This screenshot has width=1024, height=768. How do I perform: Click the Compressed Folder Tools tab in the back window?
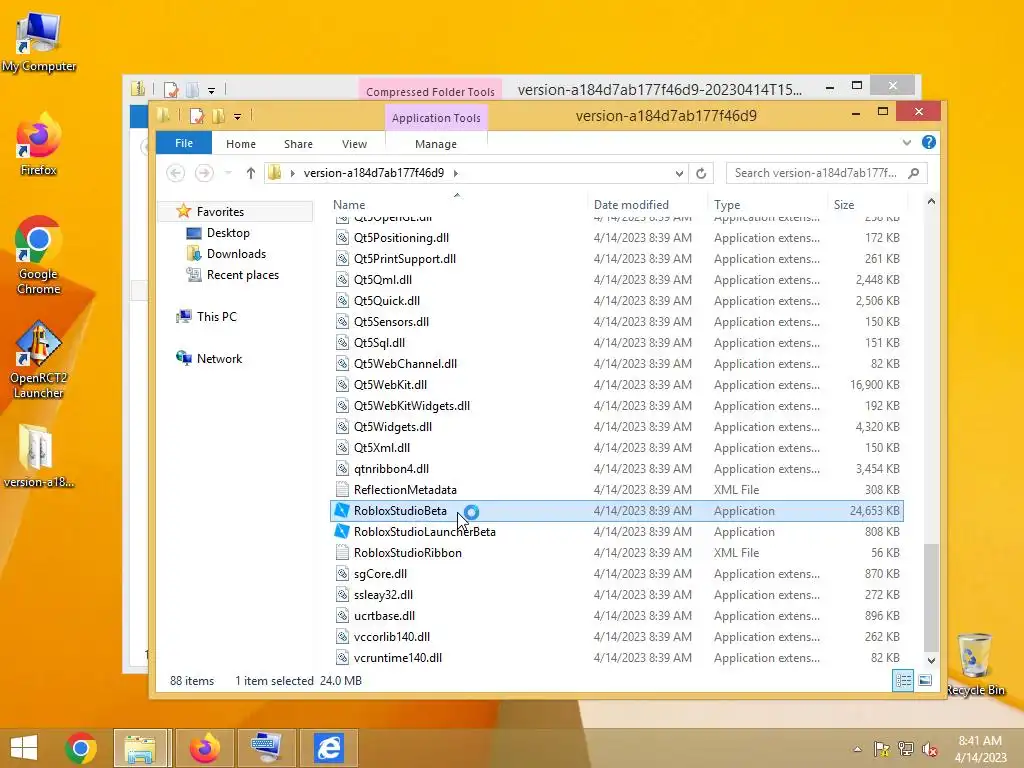tap(430, 91)
